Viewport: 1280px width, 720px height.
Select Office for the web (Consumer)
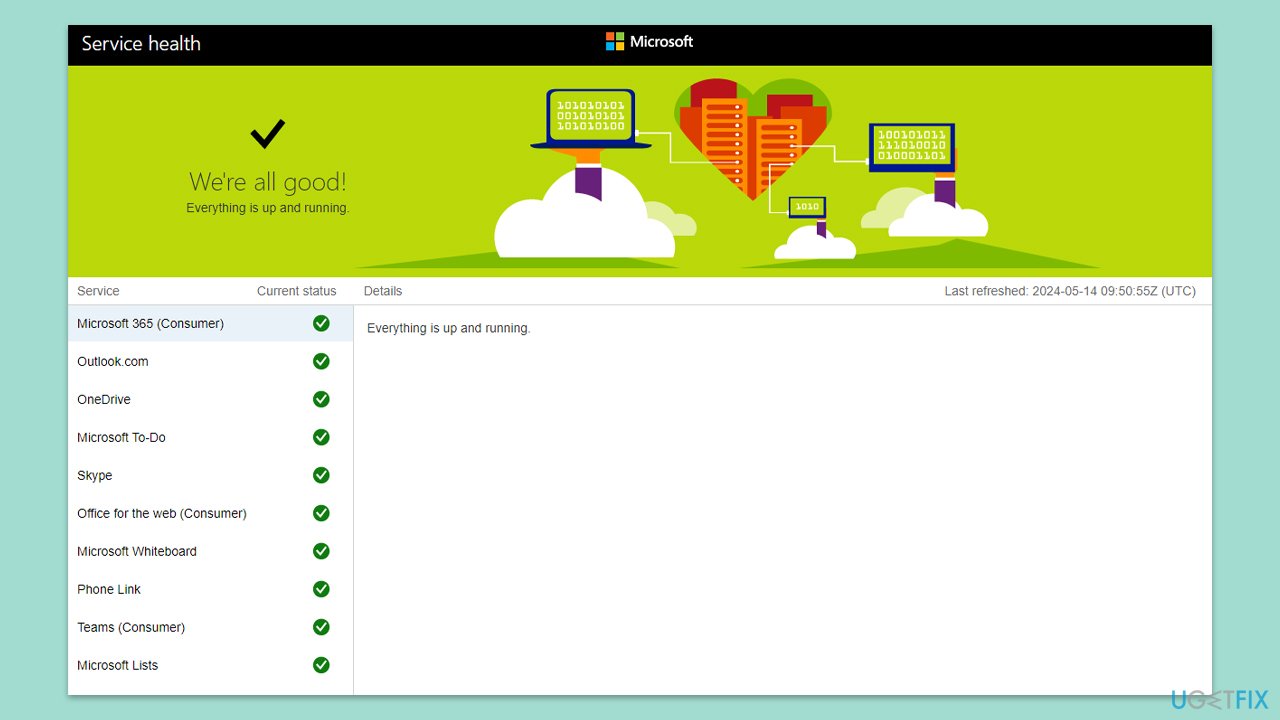(210, 513)
